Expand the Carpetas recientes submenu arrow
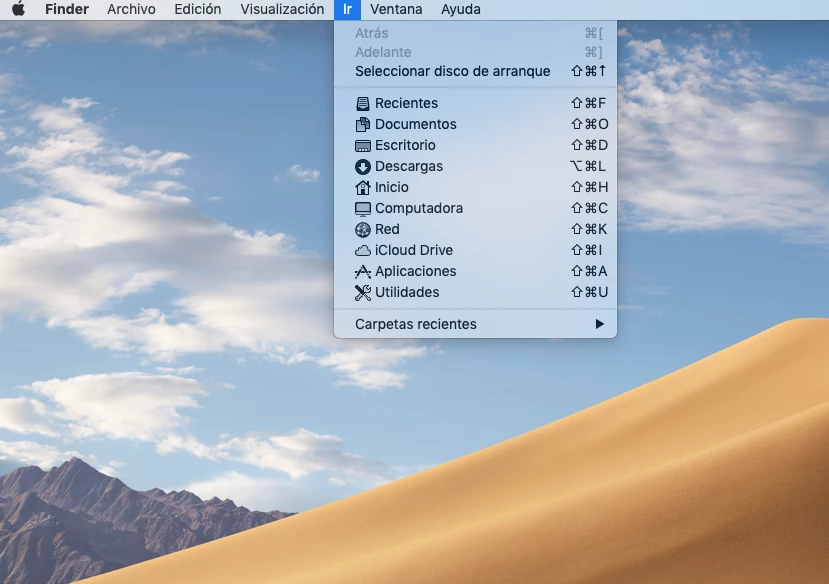The height and width of the screenshot is (584, 829). 599,324
